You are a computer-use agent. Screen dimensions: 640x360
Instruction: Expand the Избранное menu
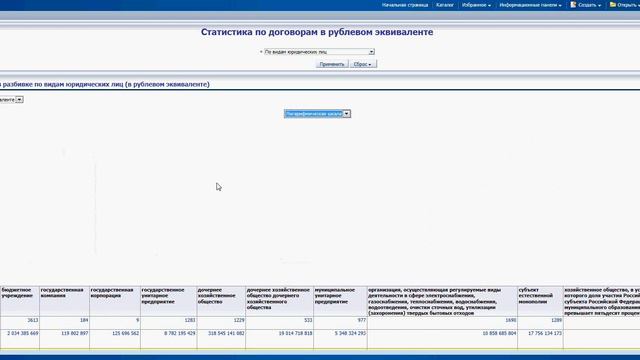476,5
